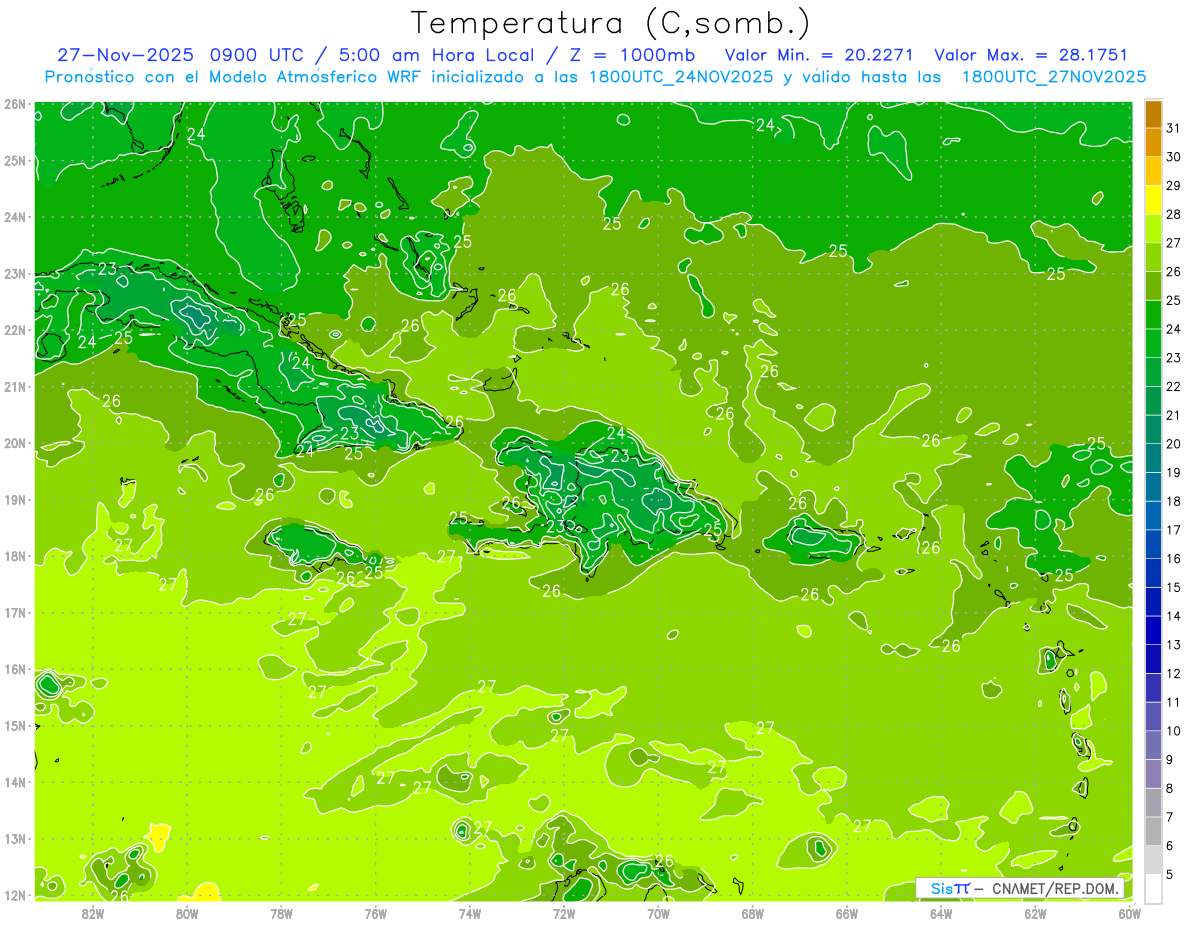This screenshot has width=1200, height=927.
Task: Click the legend swatch between 18 and 19
Action: coord(1153,486)
